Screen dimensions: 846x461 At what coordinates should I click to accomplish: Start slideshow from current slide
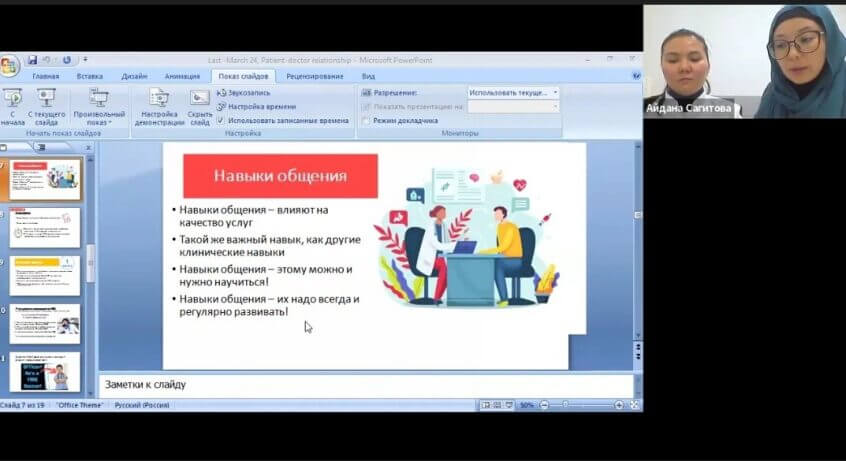click(x=46, y=98)
